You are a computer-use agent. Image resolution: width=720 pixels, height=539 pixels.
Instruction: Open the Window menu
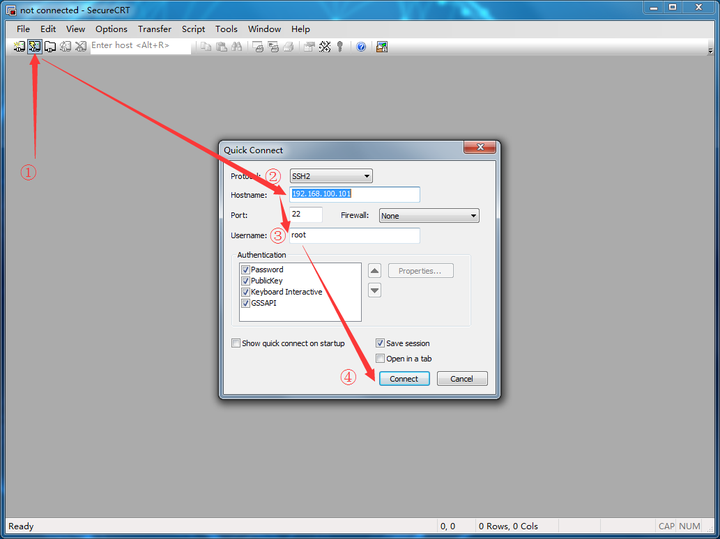264,29
